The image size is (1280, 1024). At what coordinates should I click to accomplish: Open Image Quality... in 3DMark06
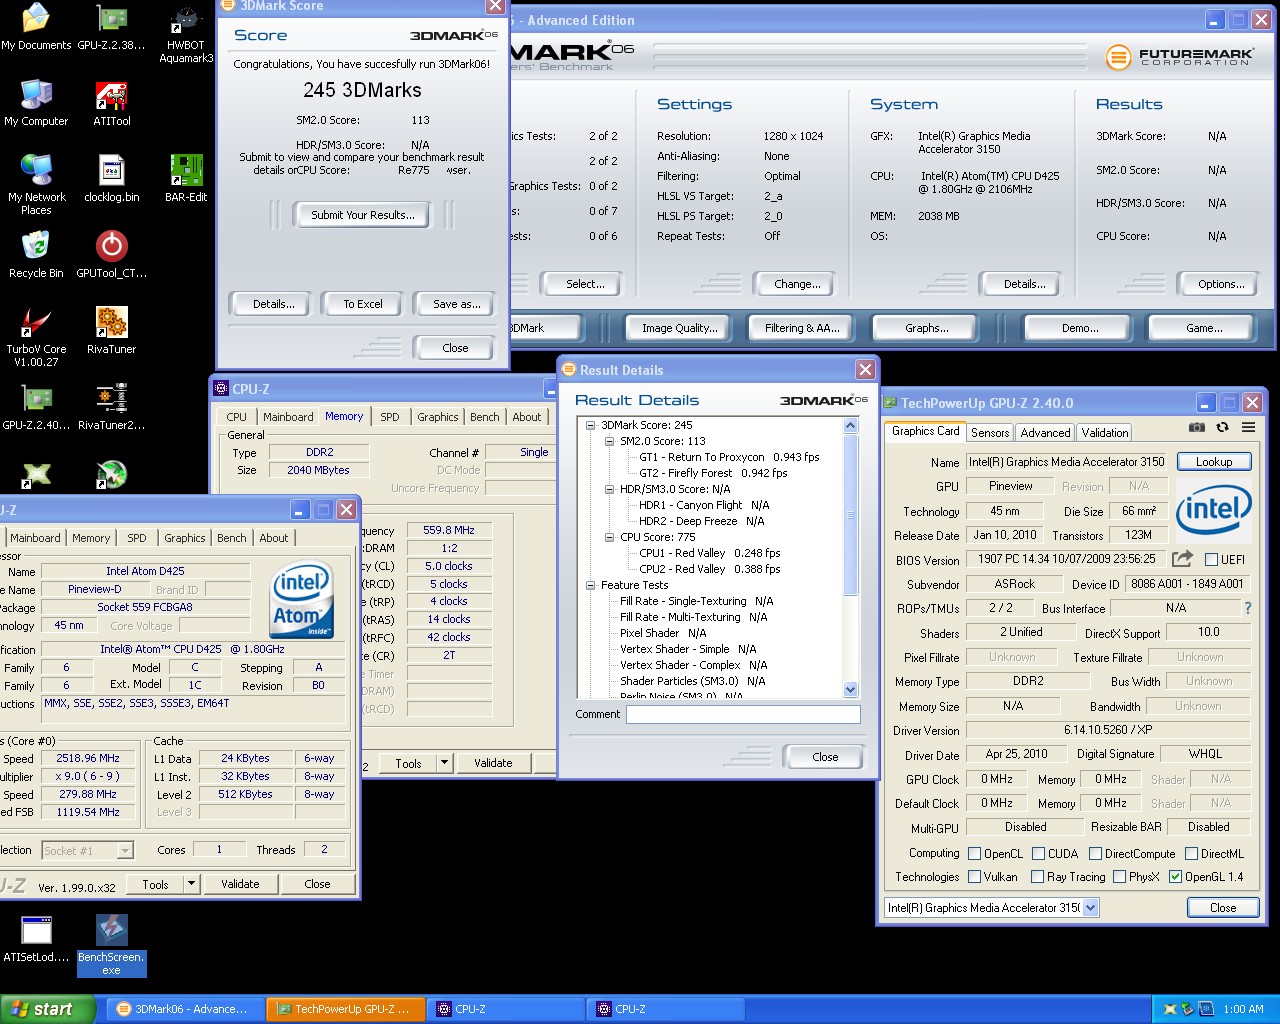(x=680, y=328)
